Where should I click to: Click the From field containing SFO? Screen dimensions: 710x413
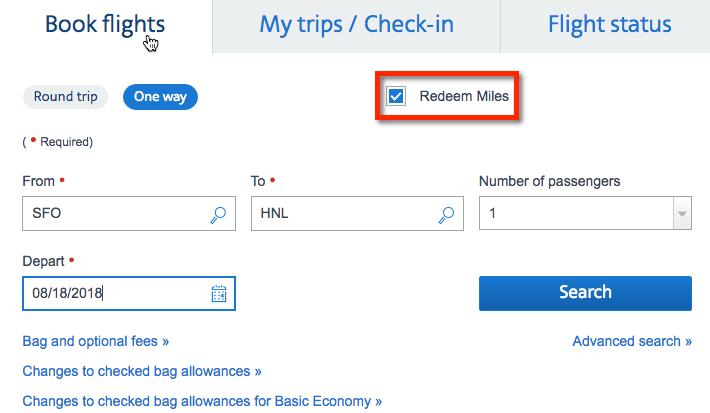tap(129, 213)
